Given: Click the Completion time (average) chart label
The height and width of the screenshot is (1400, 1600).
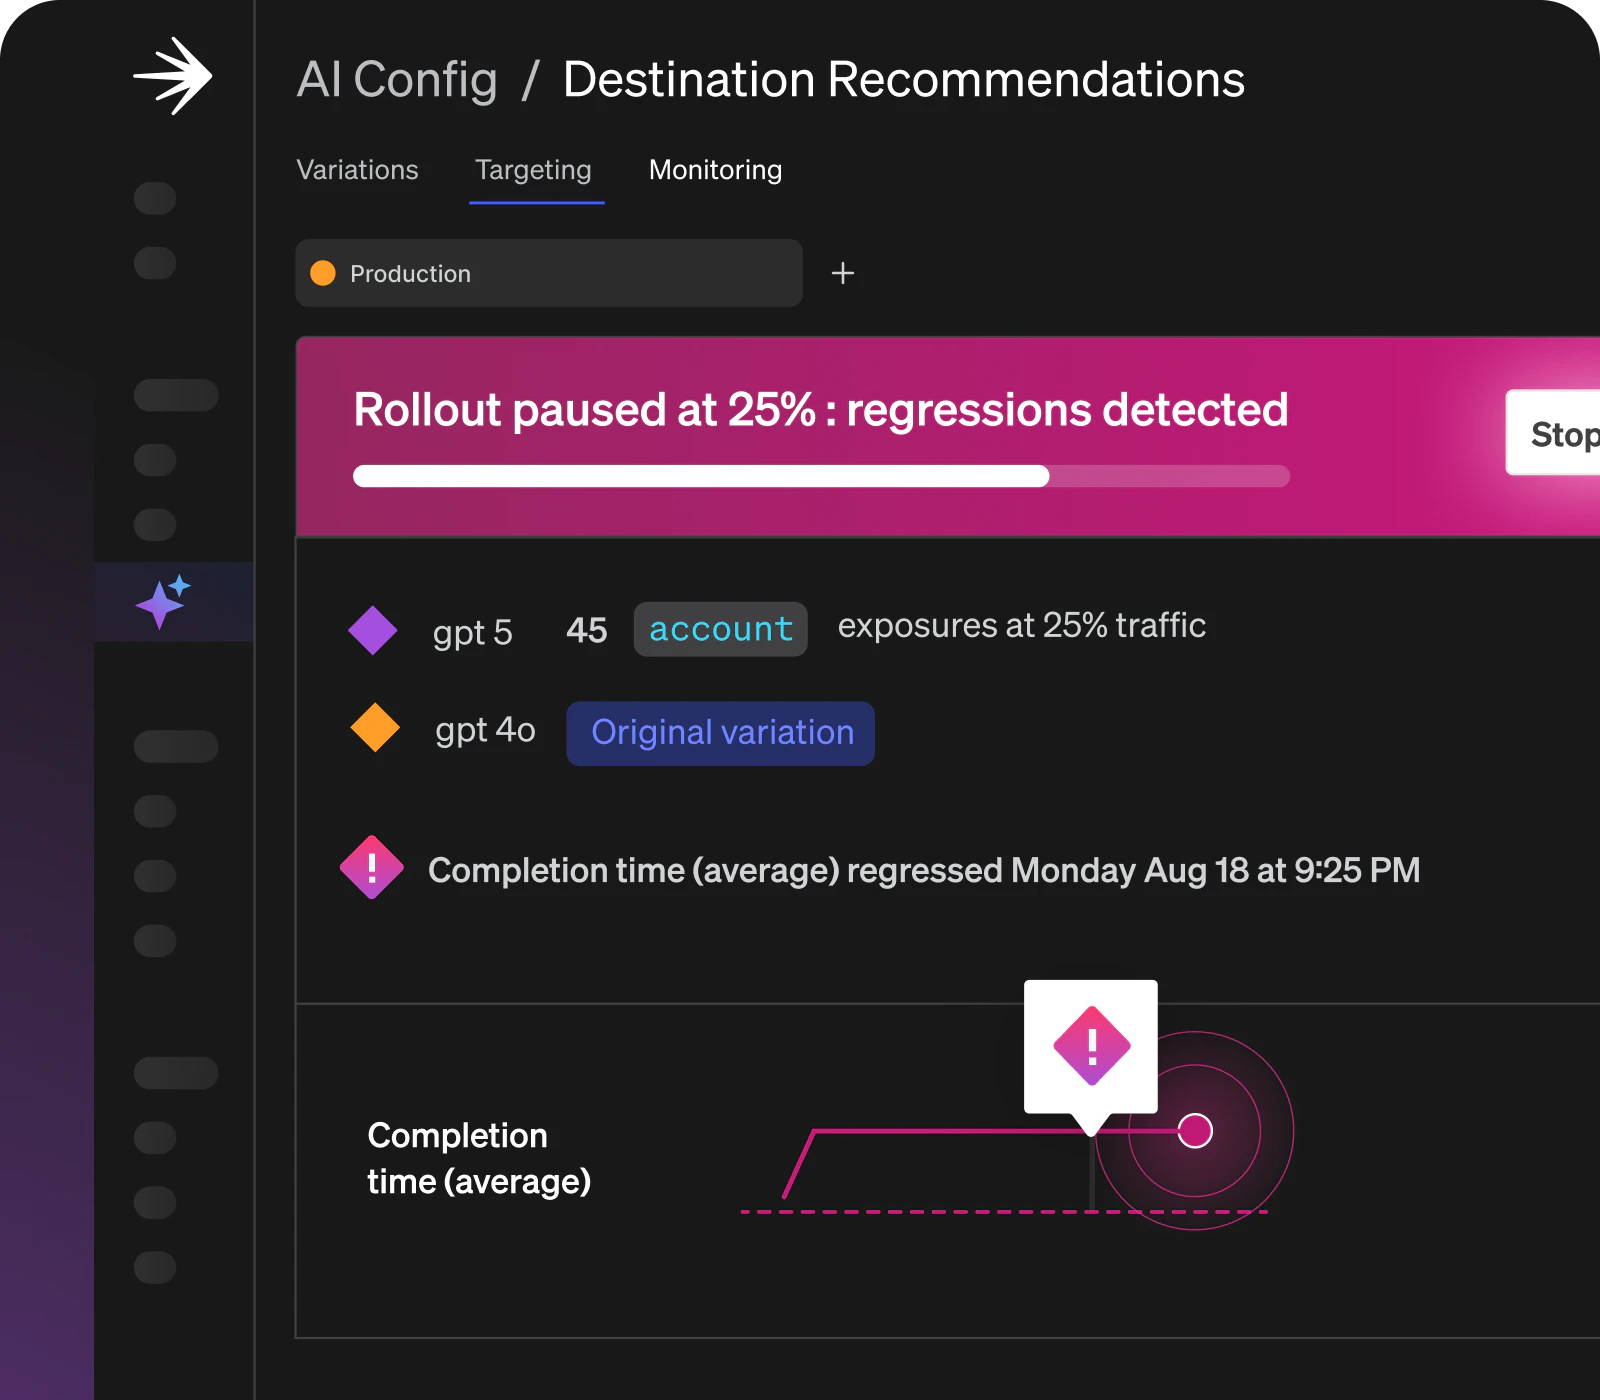Looking at the screenshot, I should point(479,1159).
